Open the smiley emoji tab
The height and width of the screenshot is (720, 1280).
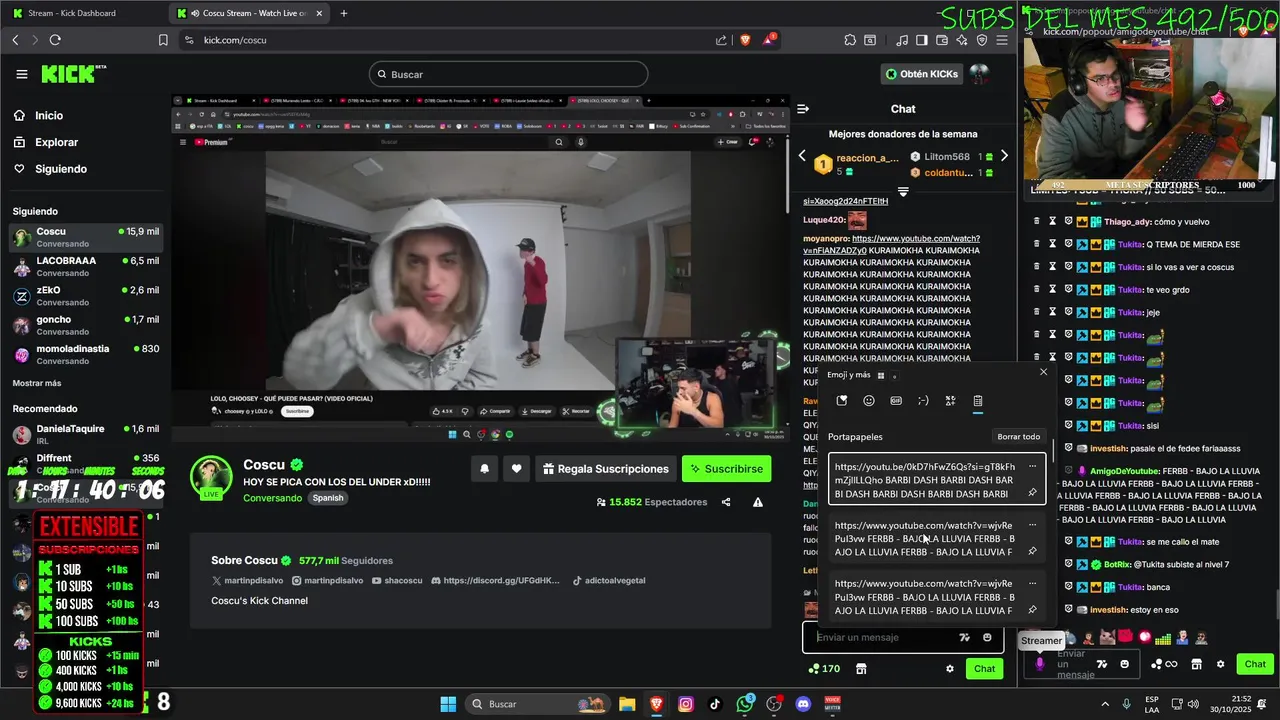pos(869,401)
